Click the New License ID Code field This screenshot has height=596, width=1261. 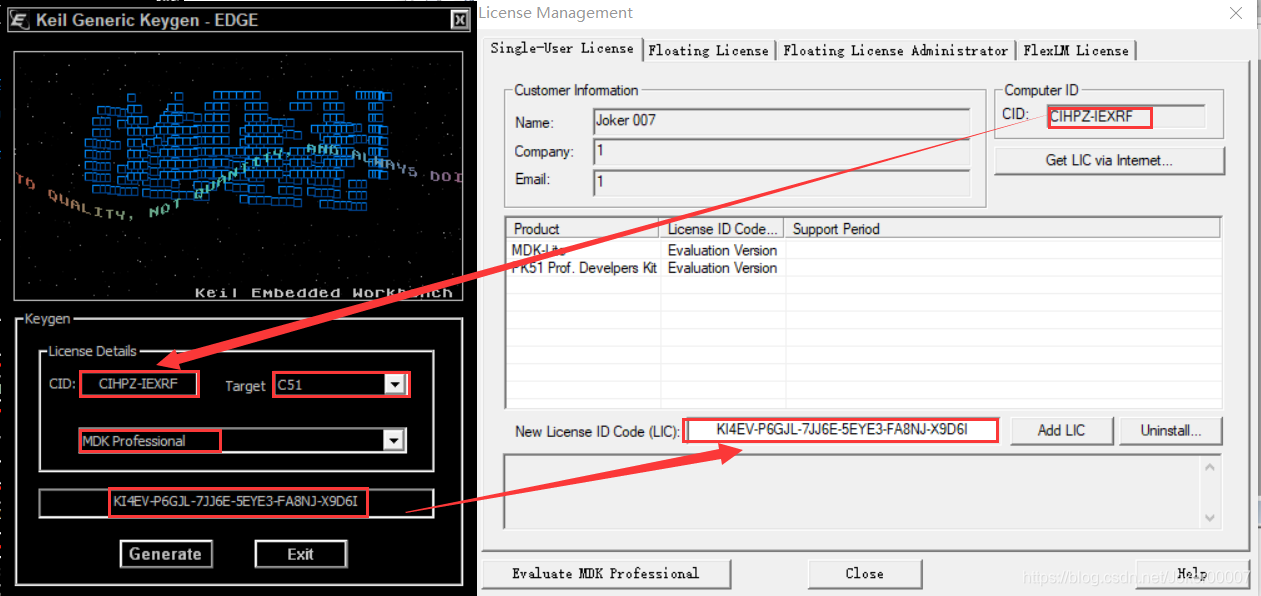pos(842,430)
